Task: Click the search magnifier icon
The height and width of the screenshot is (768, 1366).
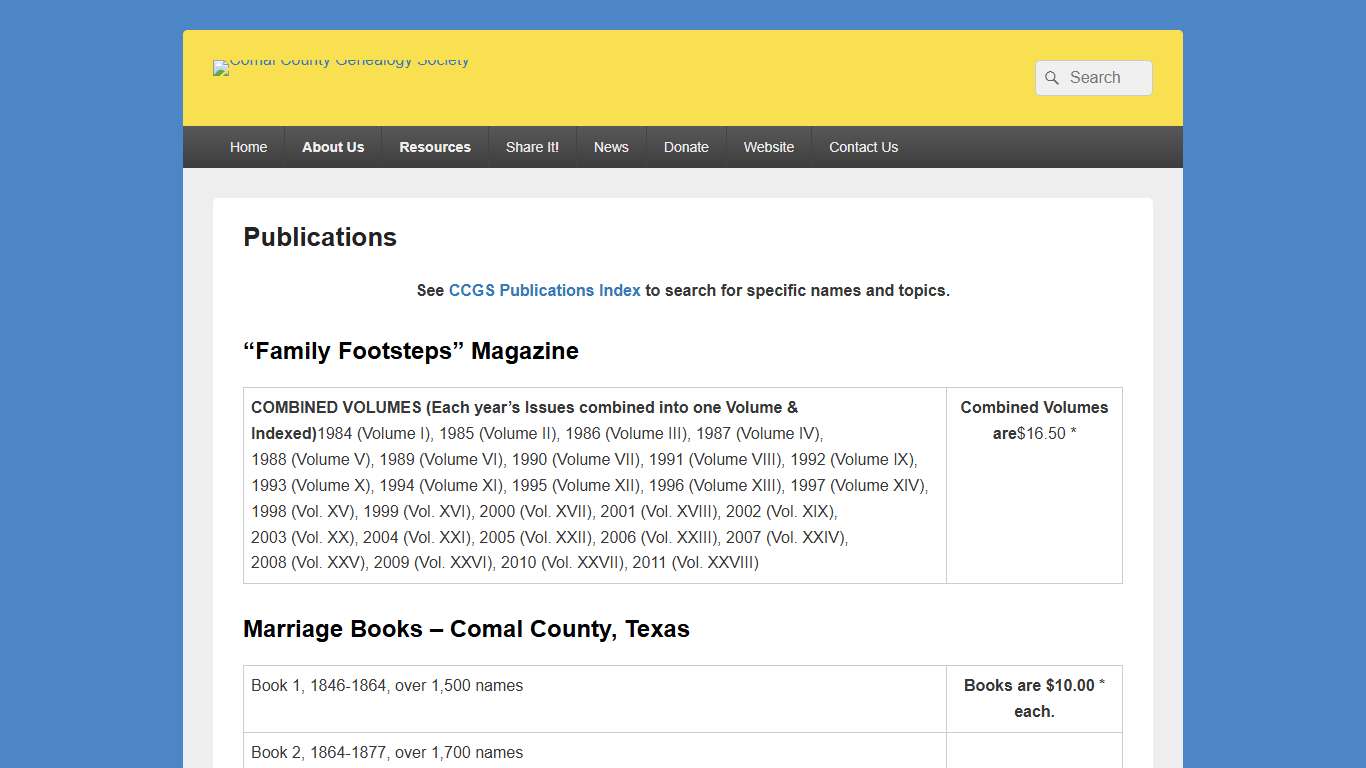Action: pyautogui.click(x=1051, y=78)
